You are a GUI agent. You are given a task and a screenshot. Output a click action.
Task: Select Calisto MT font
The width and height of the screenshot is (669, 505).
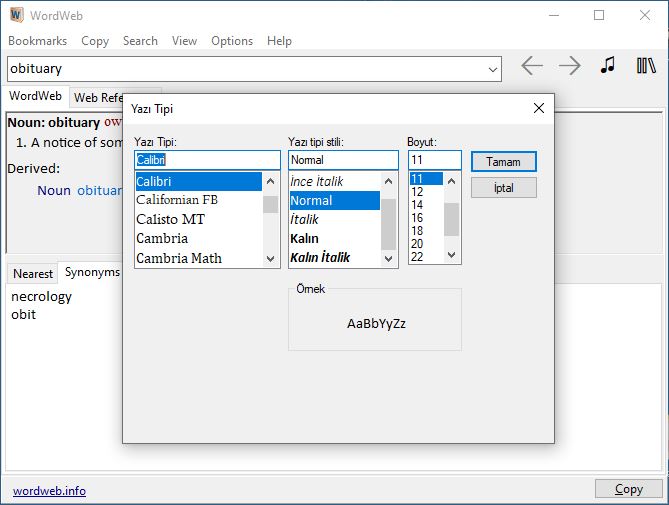[198, 219]
